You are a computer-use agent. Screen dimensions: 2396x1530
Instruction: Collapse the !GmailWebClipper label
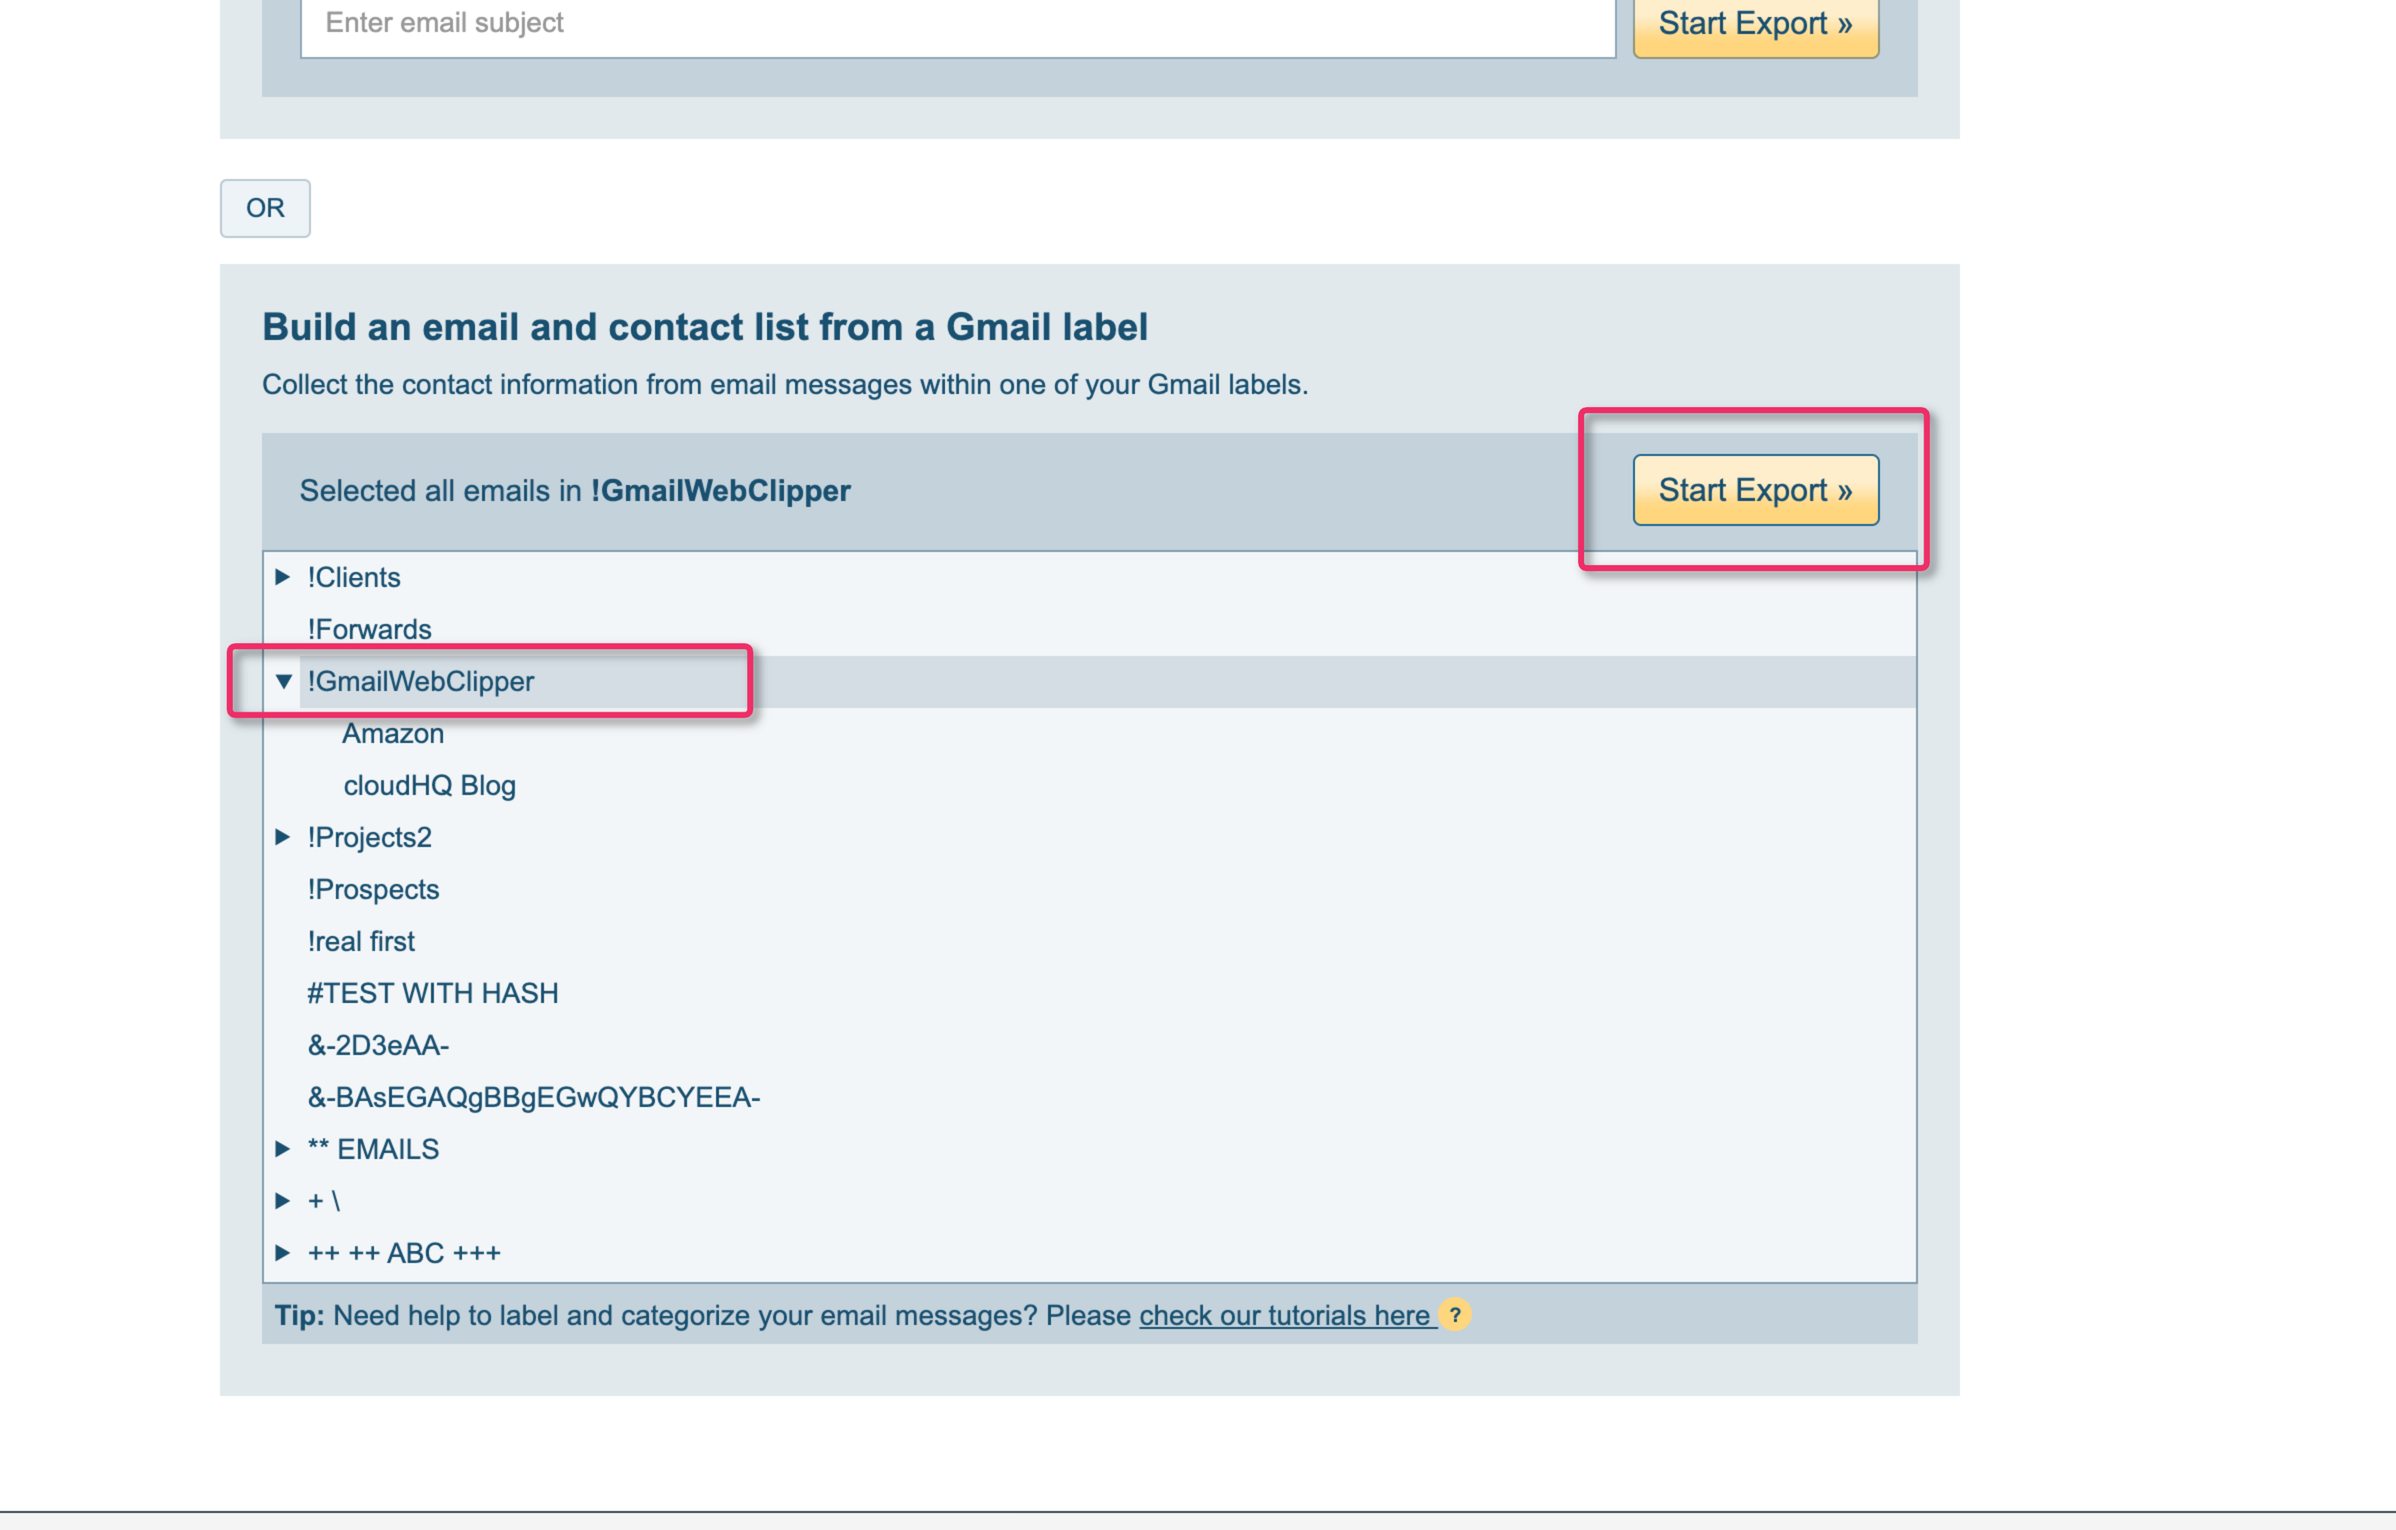(x=284, y=681)
